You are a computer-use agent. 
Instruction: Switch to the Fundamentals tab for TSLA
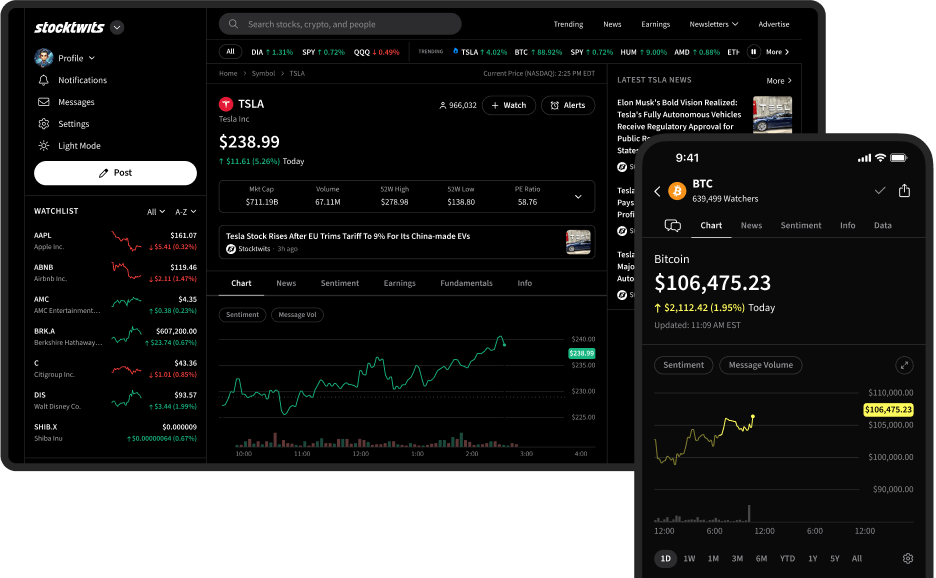click(466, 283)
